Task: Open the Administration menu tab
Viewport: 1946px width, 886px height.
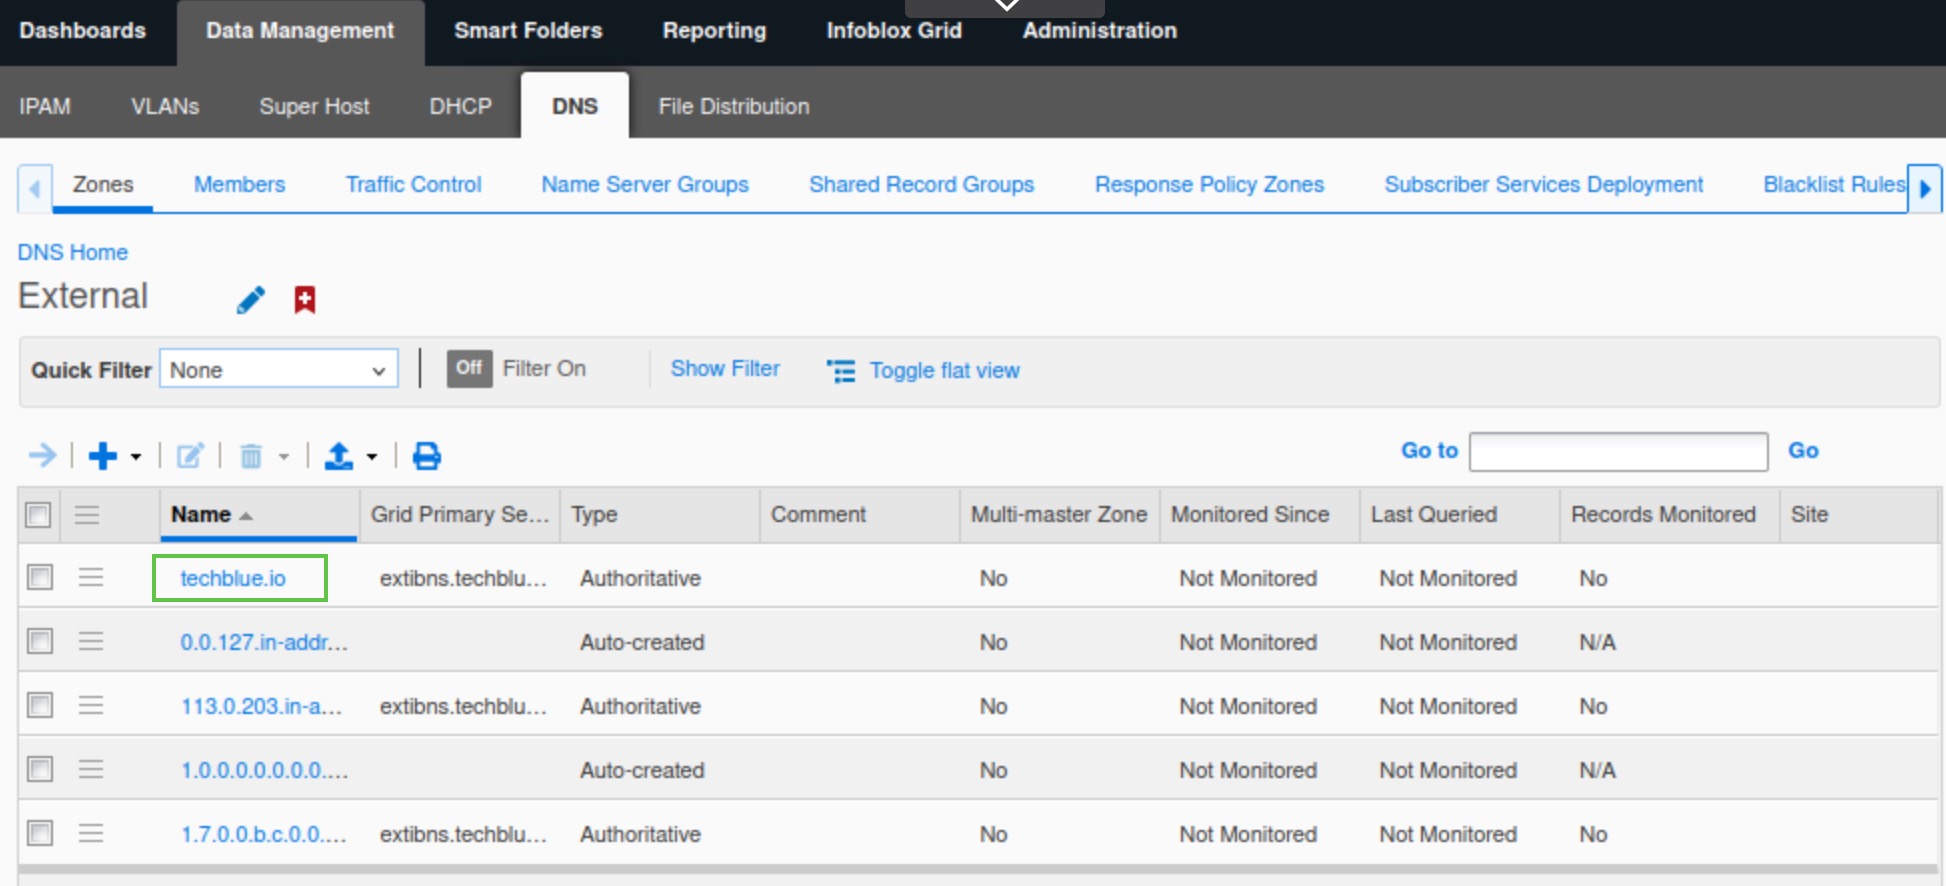Action: [x=1099, y=31]
